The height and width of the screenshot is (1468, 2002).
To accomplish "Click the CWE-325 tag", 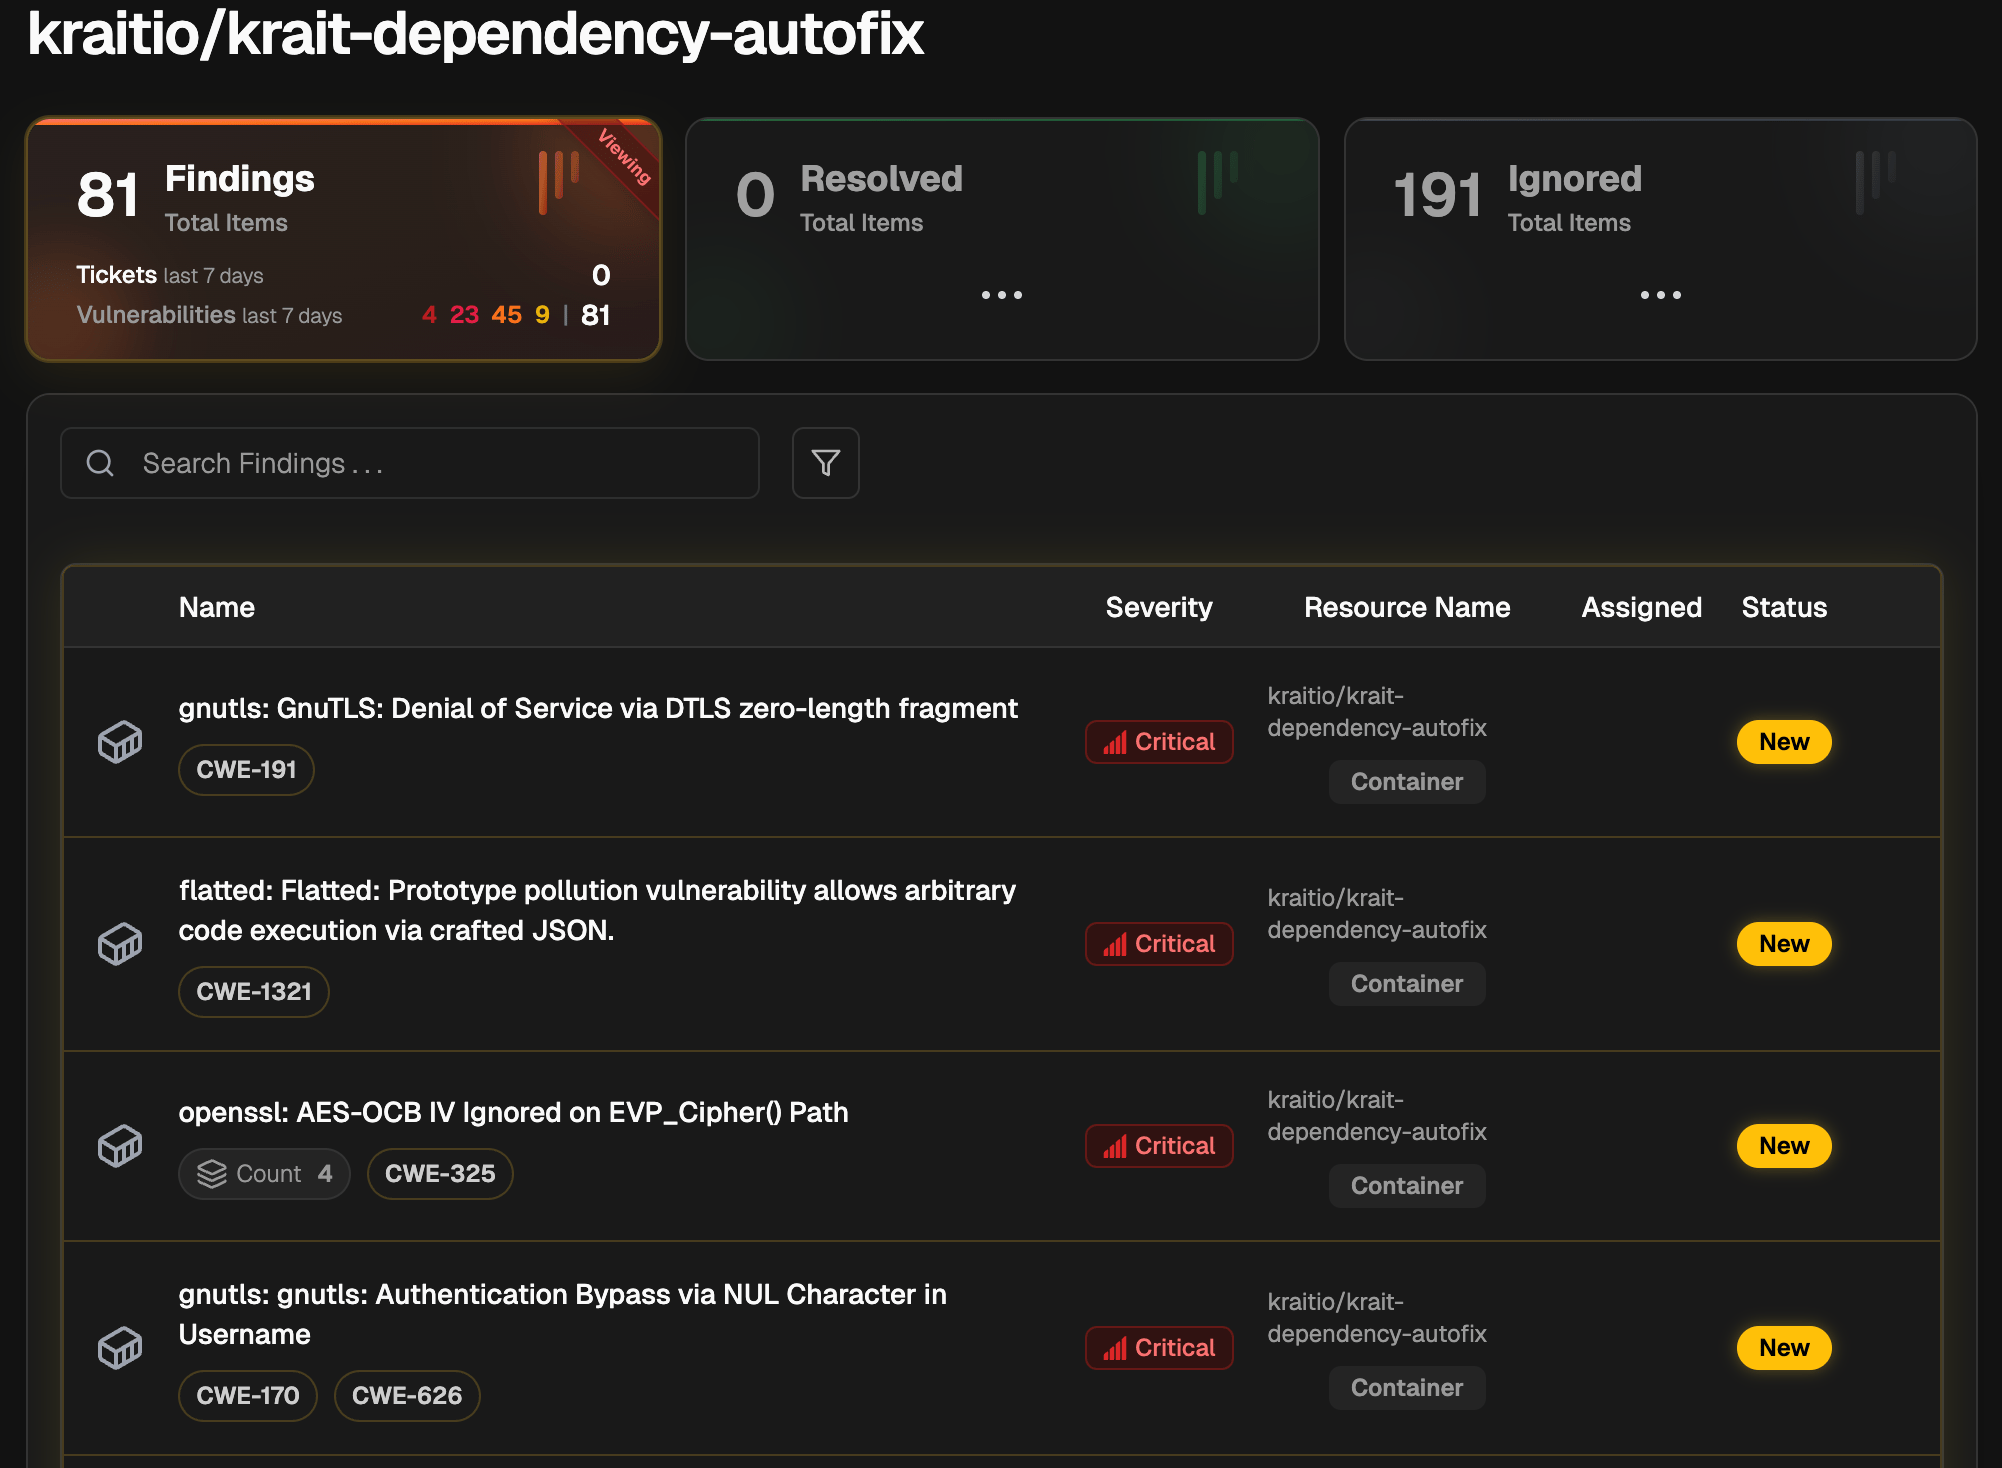I will [440, 1174].
